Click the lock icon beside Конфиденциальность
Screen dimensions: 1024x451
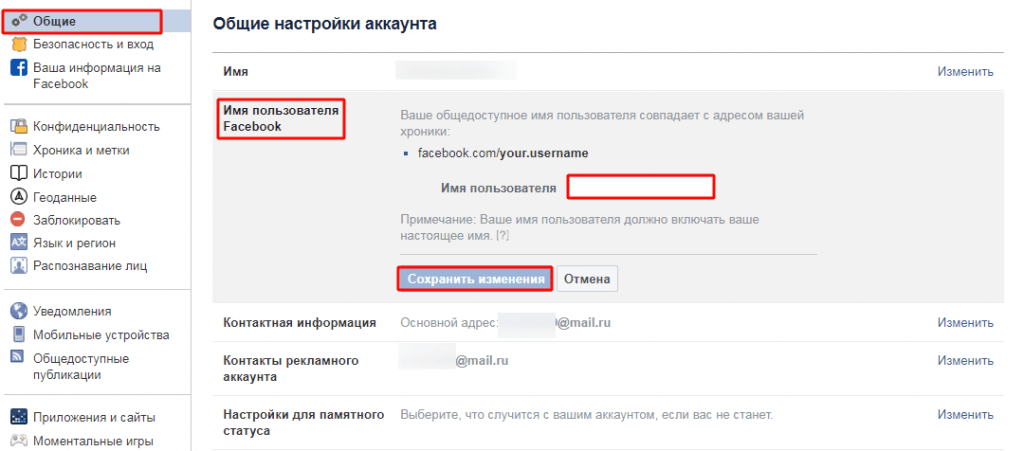[18, 126]
